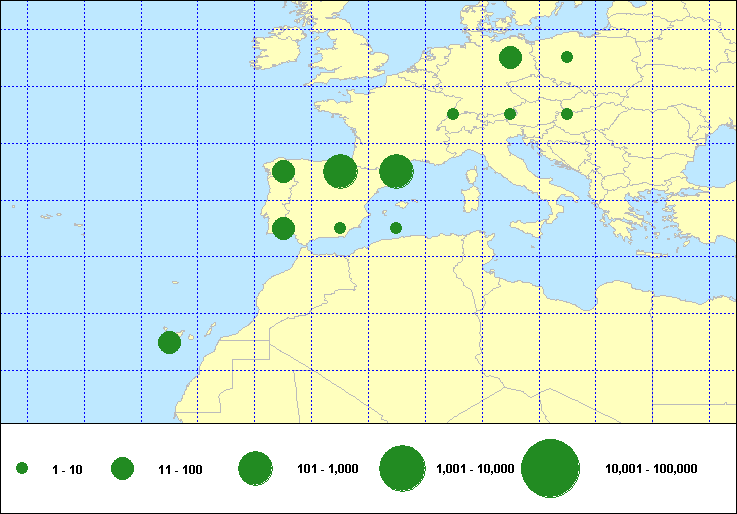The image size is (737, 514).
Task: Click the smallest legend circle for 1 - 10
Action: [x=22, y=468]
